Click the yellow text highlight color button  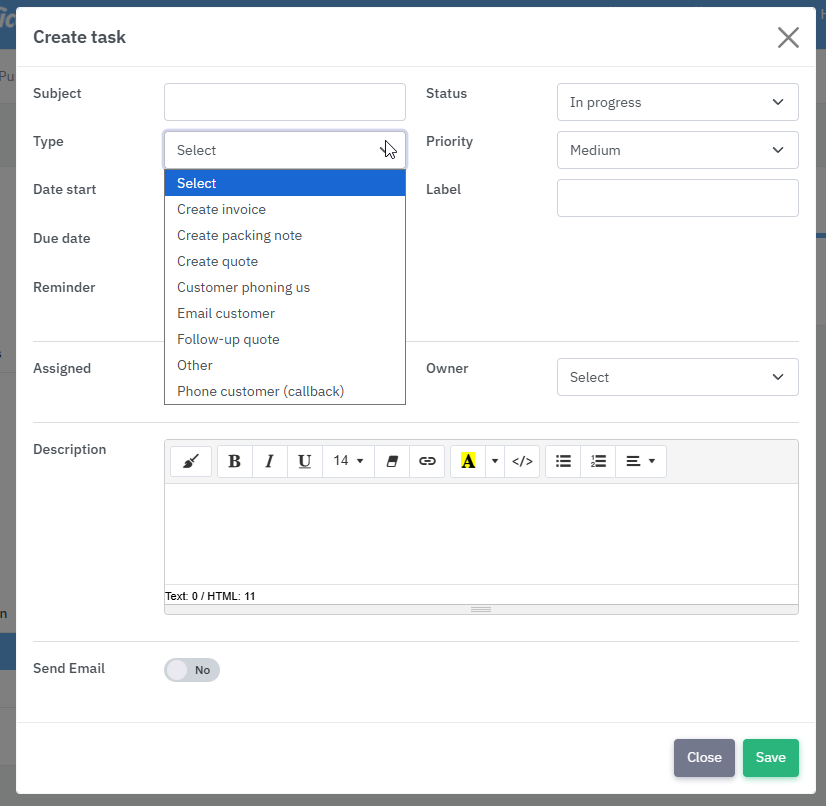[x=468, y=461]
